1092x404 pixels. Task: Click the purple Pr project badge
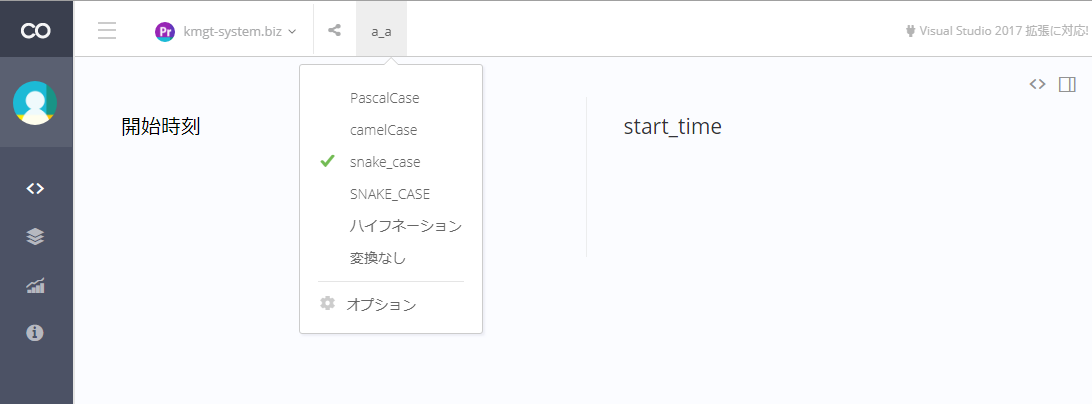point(165,31)
